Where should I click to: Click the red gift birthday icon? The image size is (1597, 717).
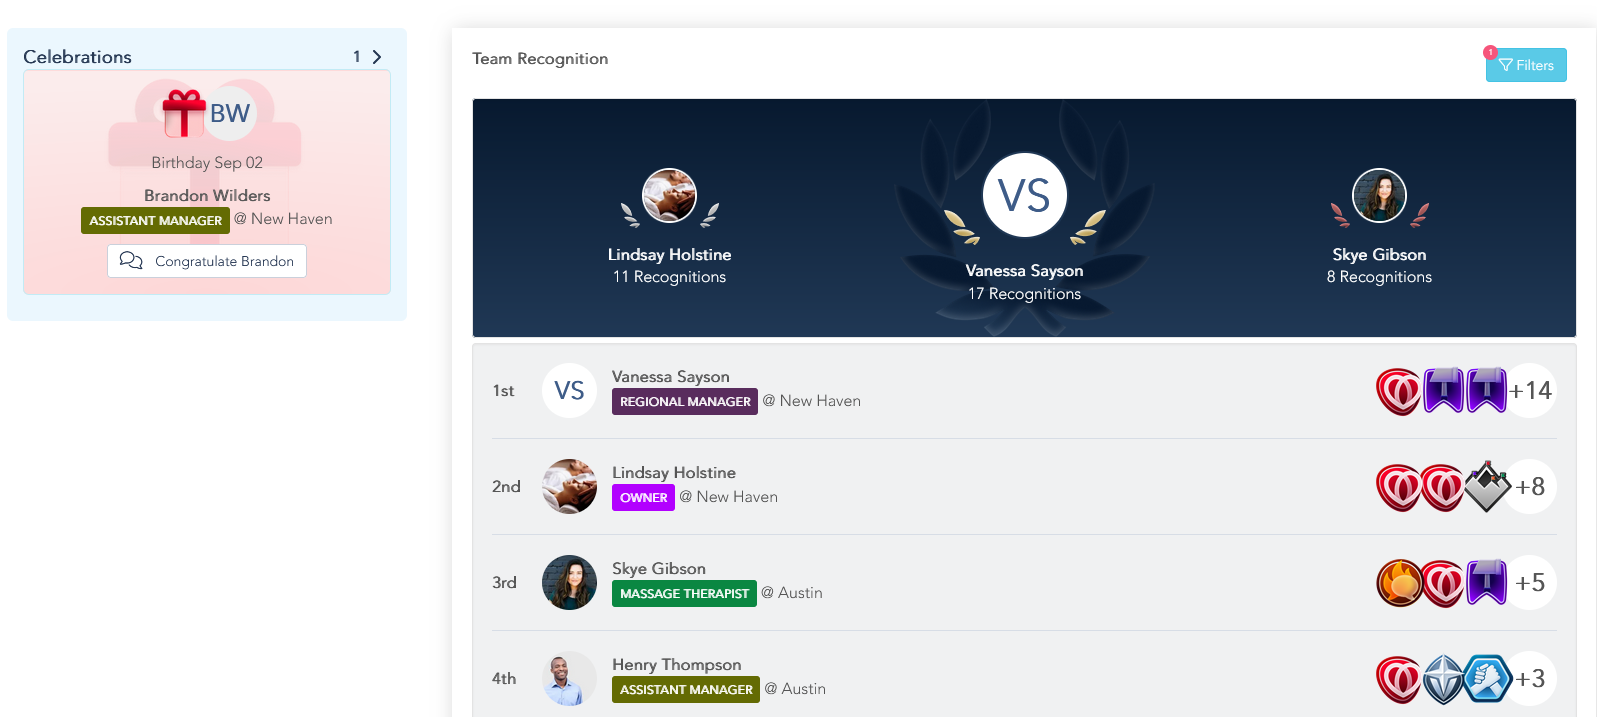pyautogui.click(x=183, y=113)
